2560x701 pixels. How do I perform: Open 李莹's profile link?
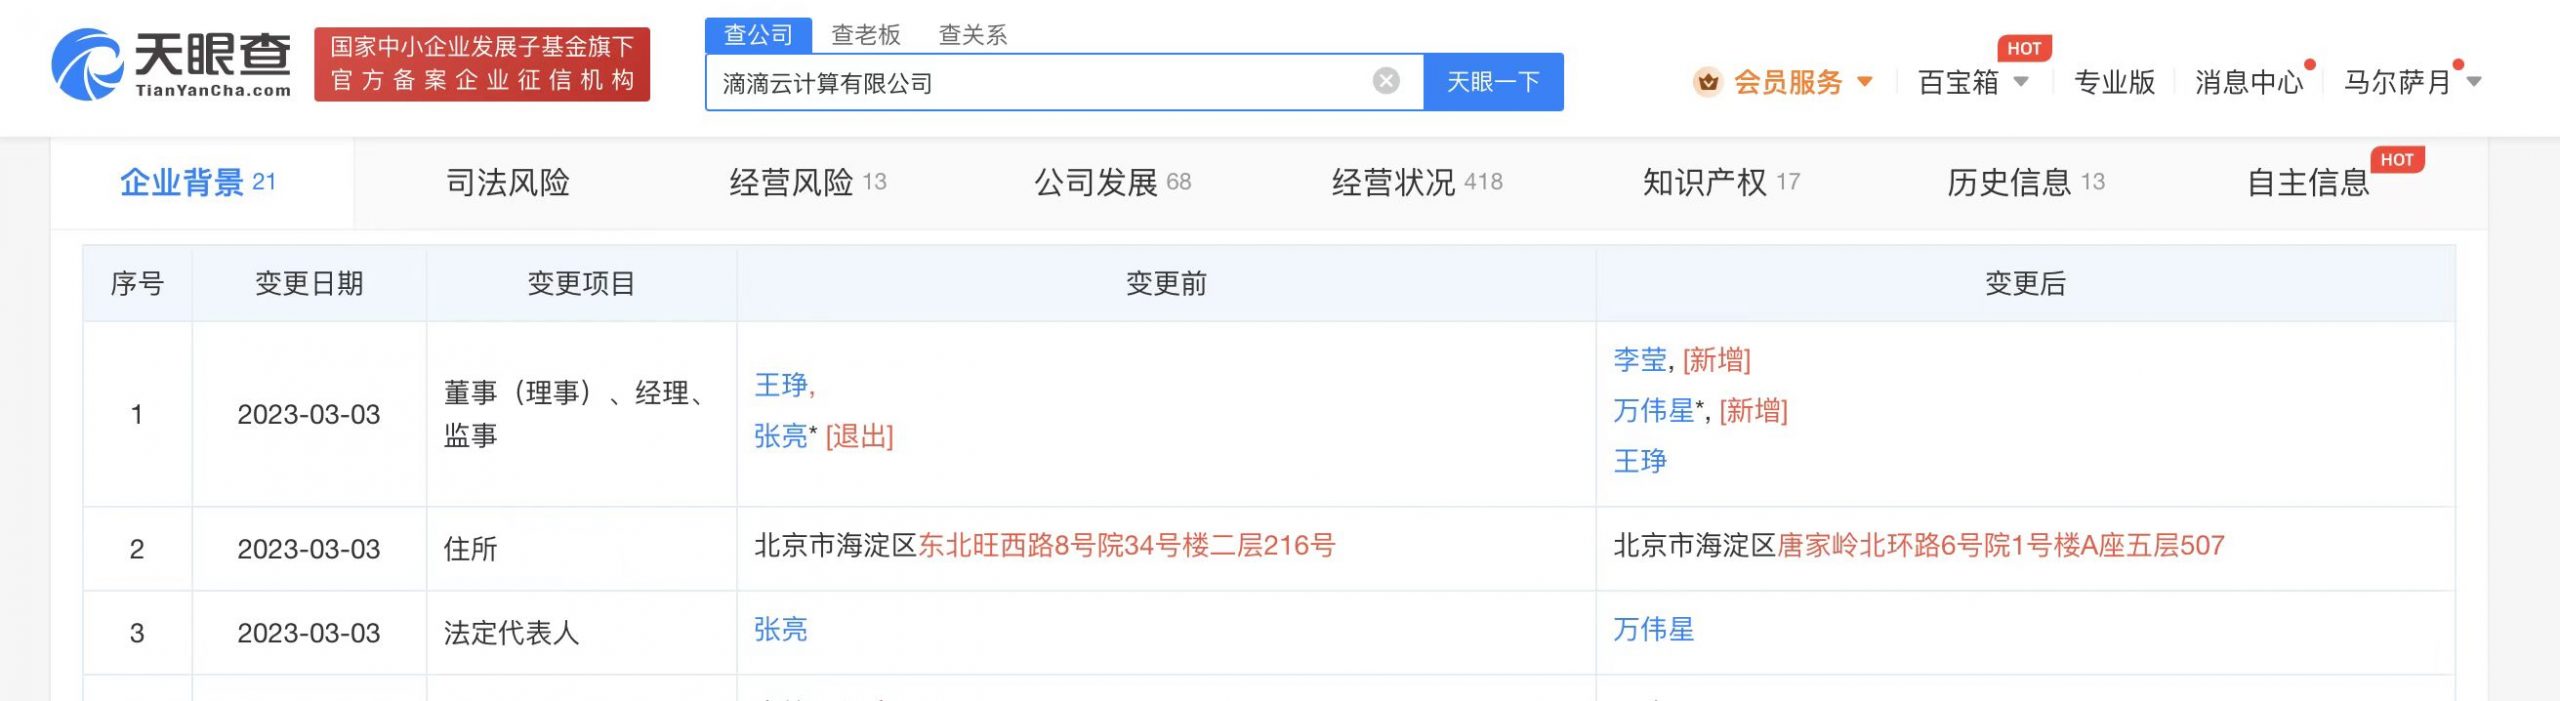[x=1640, y=359]
